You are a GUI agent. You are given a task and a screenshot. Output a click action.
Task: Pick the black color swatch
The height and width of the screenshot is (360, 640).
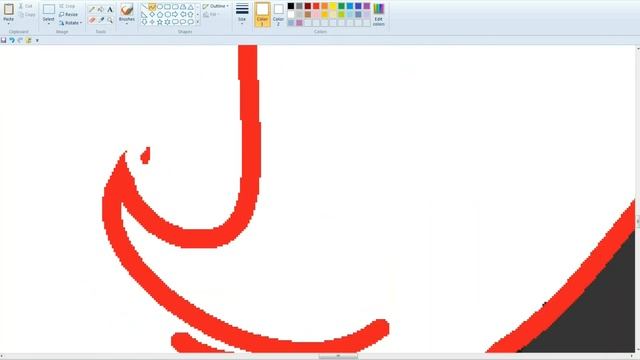291,6
